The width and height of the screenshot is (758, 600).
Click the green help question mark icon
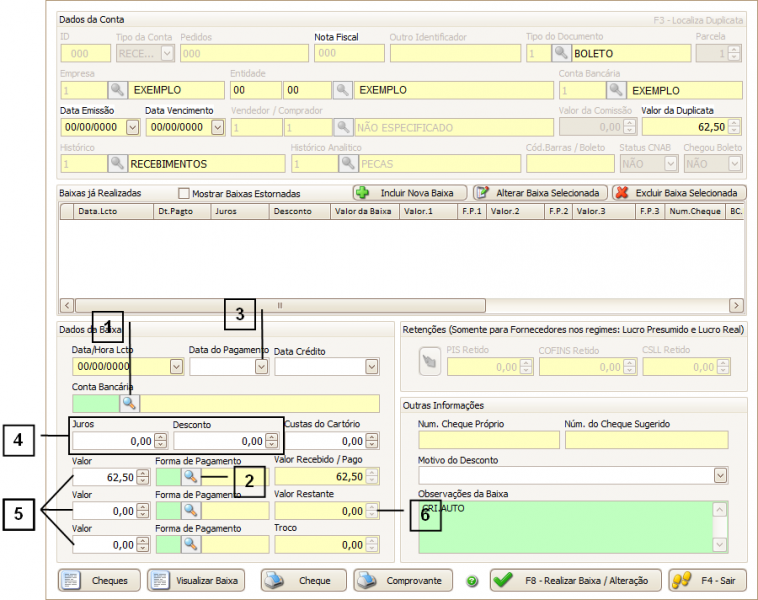(x=472, y=581)
